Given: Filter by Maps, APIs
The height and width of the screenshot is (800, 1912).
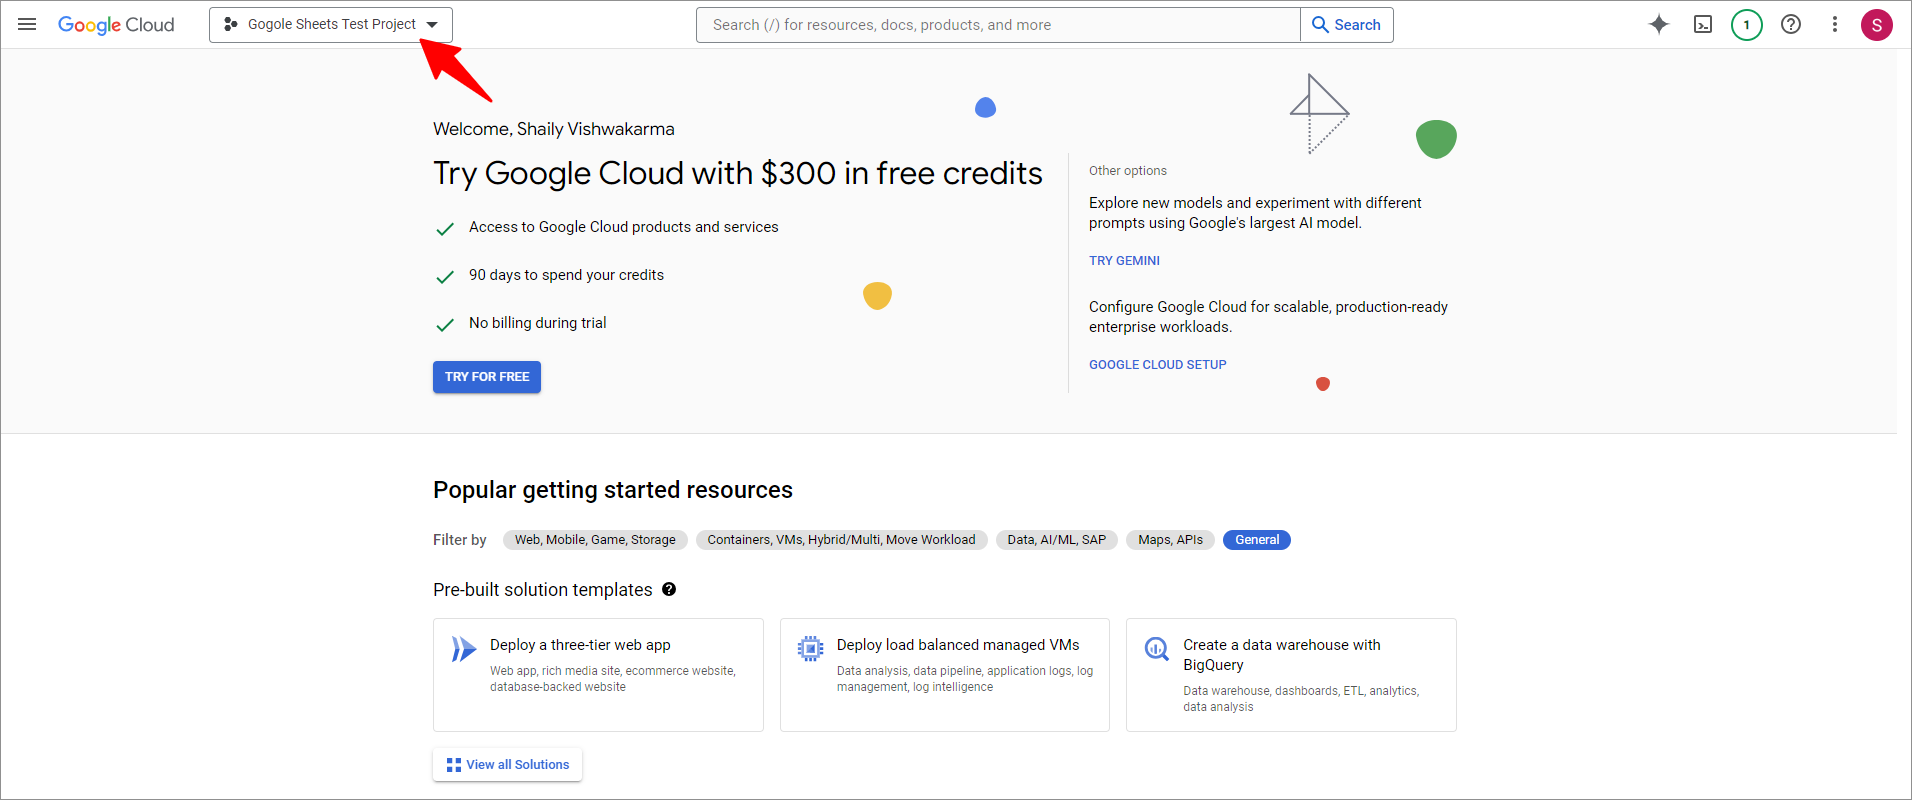Looking at the screenshot, I should tap(1170, 540).
